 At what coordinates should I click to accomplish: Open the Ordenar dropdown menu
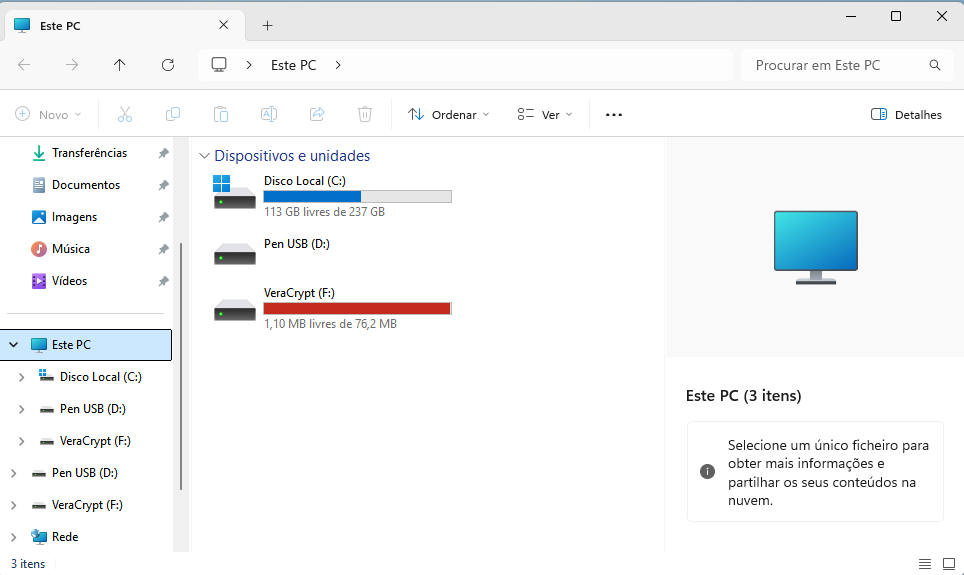[x=449, y=115]
